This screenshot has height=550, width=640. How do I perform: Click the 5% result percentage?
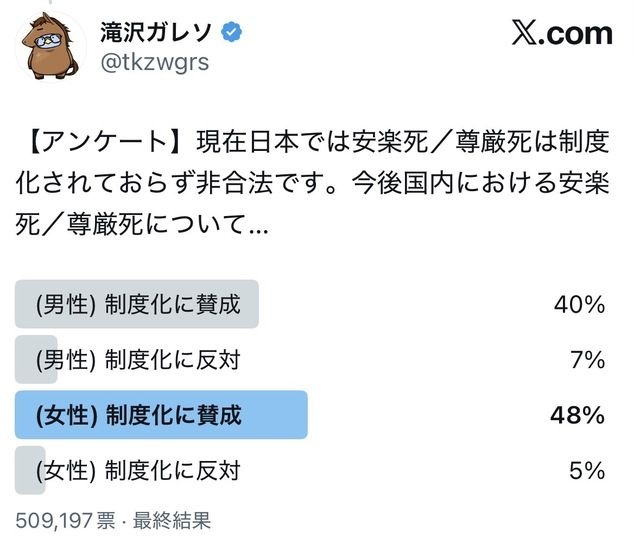pos(587,470)
